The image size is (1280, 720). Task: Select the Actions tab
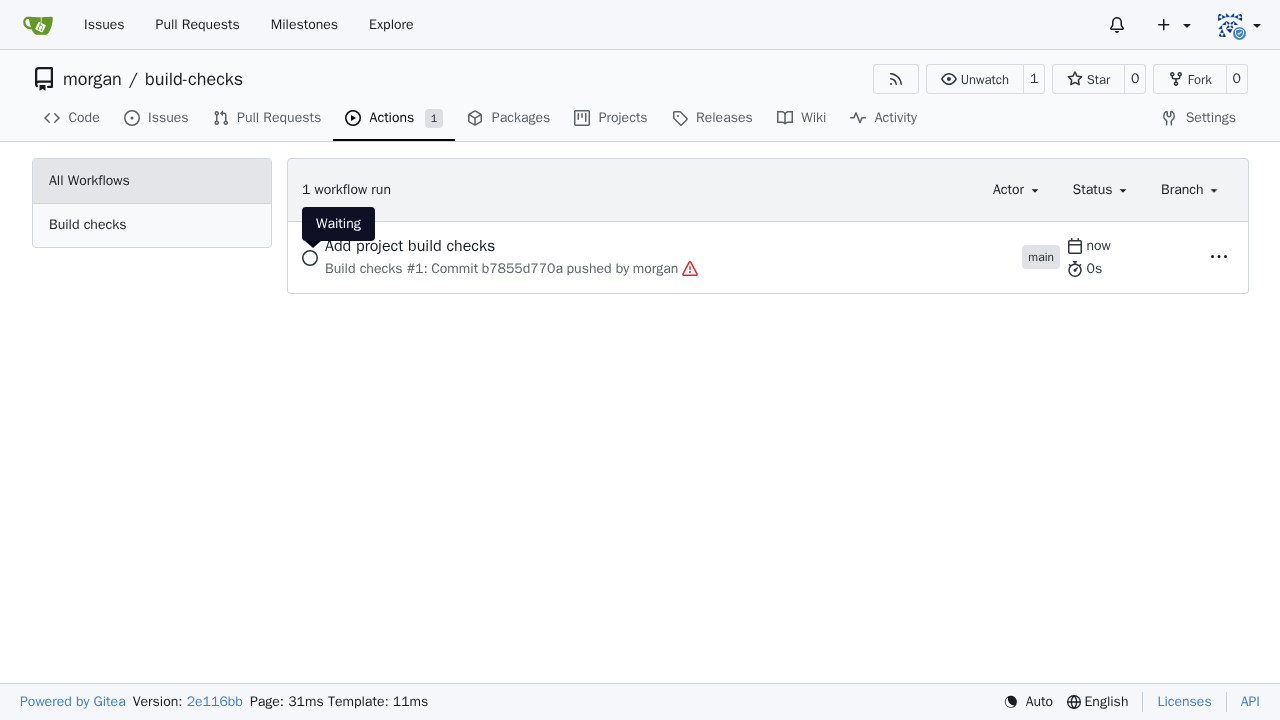pos(394,118)
